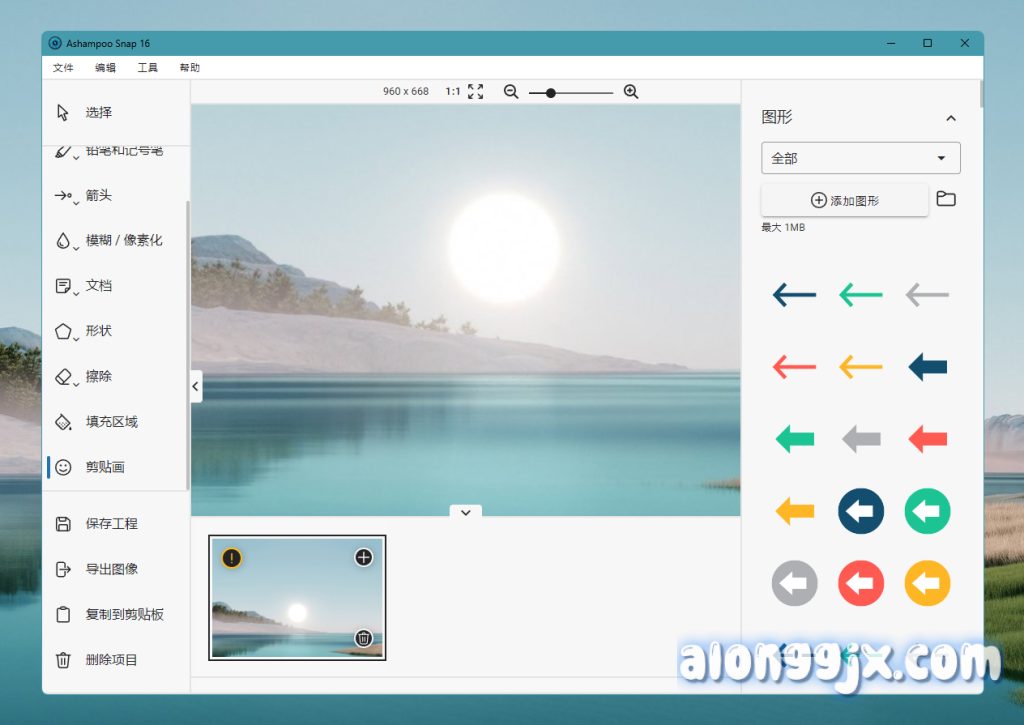Screen dimensions: 1024x725
Task: Click the chevron below the canvas
Action: click(x=465, y=511)
